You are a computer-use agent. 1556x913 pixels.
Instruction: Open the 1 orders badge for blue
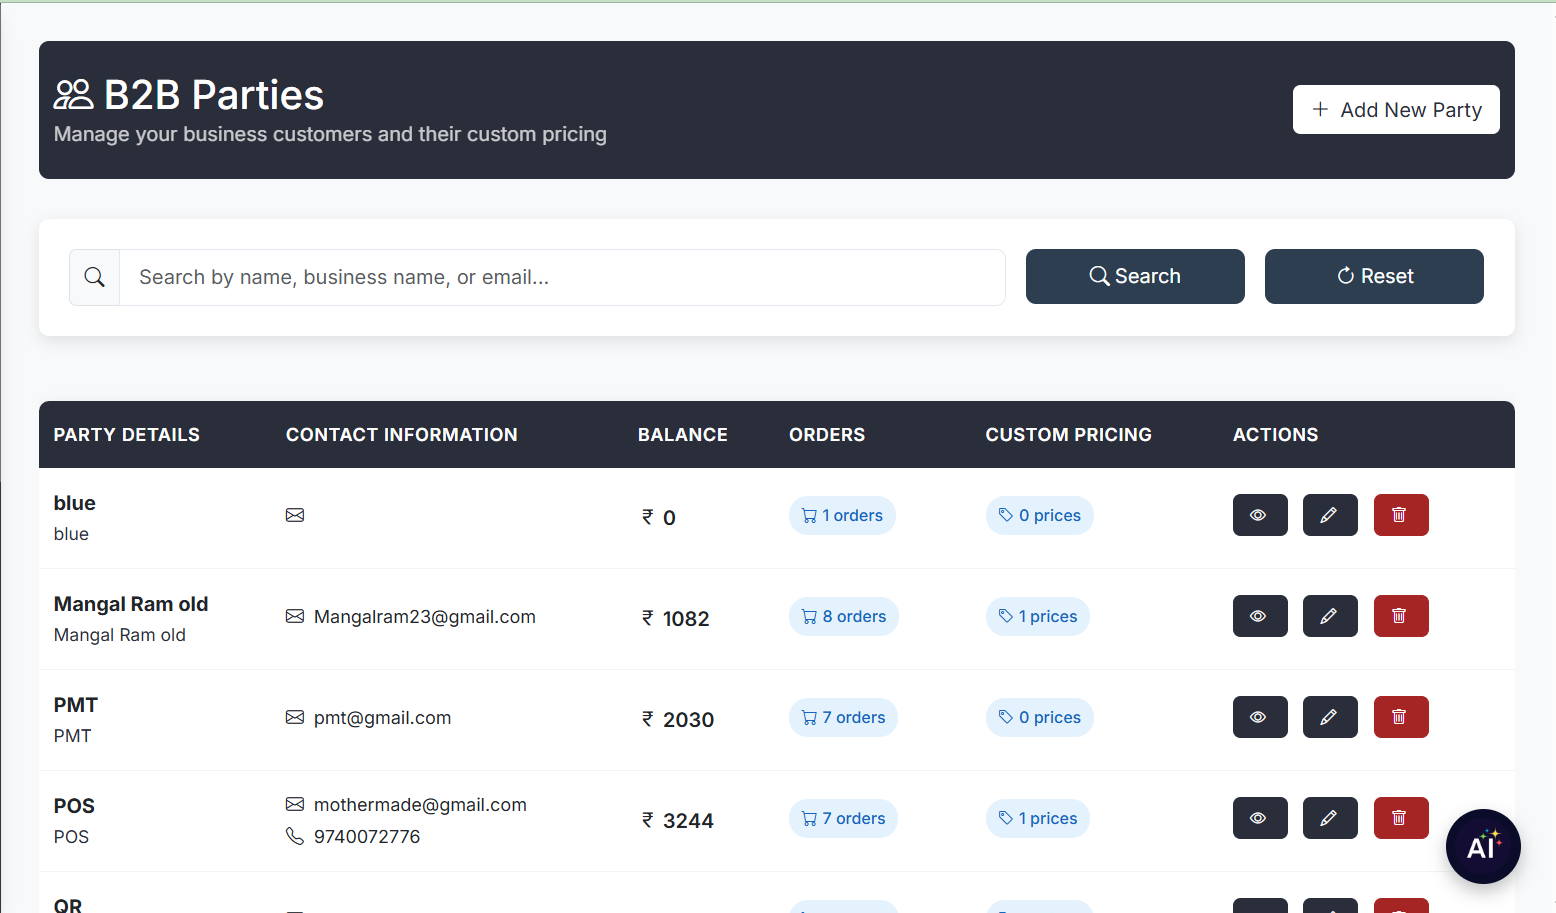[x=841, y=515]
